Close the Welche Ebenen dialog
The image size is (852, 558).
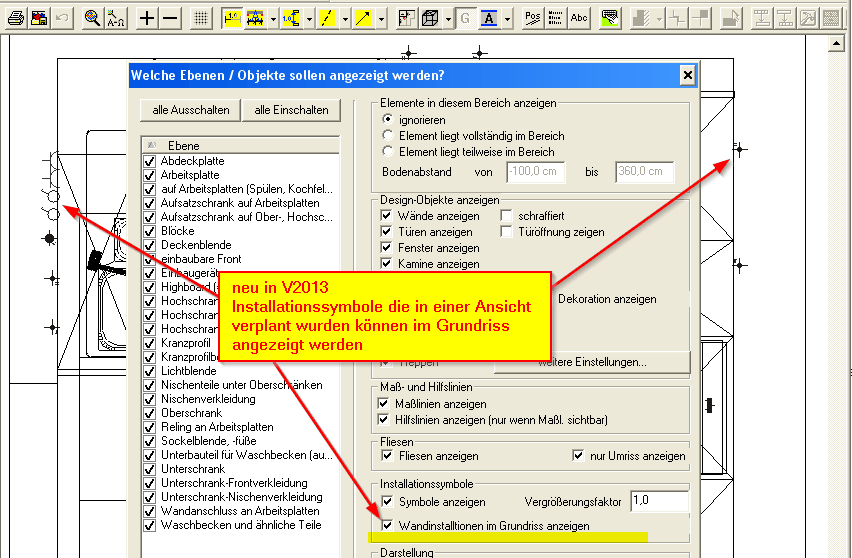point(687,75)
